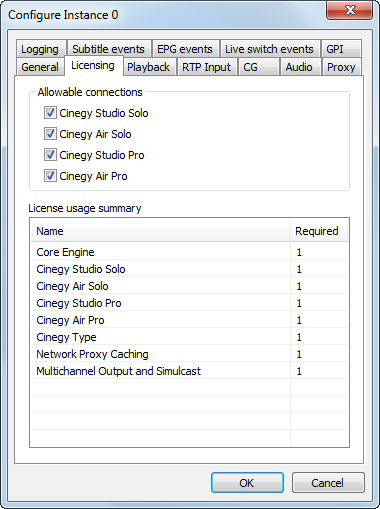Select the Core Engine license row
Screen dimensions: 380x509
click(x=189, y=252)
